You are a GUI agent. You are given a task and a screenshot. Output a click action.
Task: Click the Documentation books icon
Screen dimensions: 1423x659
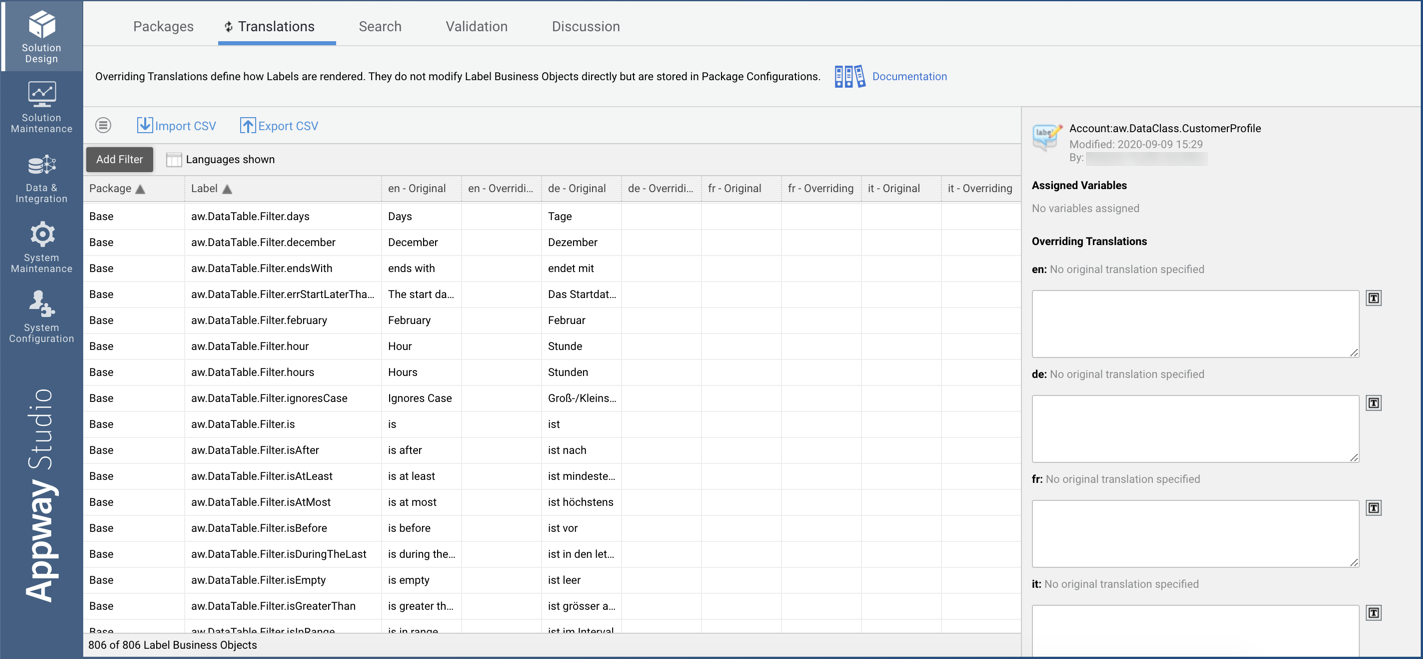pos(850,77)
